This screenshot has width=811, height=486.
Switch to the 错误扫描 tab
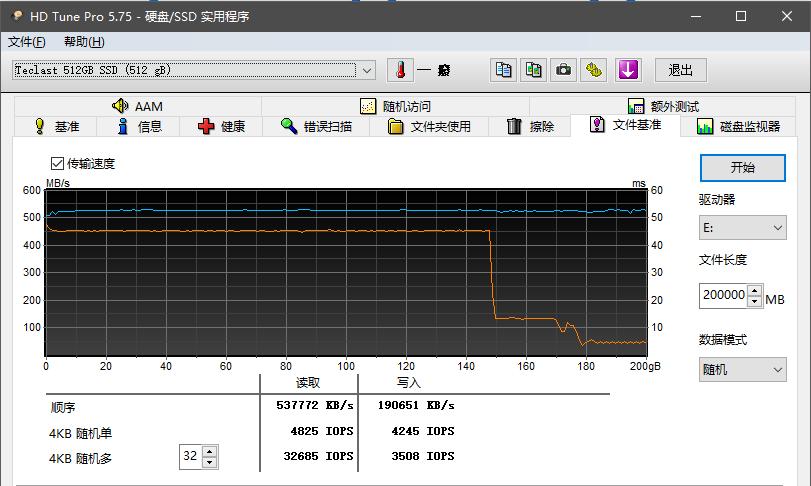point(316,127)
